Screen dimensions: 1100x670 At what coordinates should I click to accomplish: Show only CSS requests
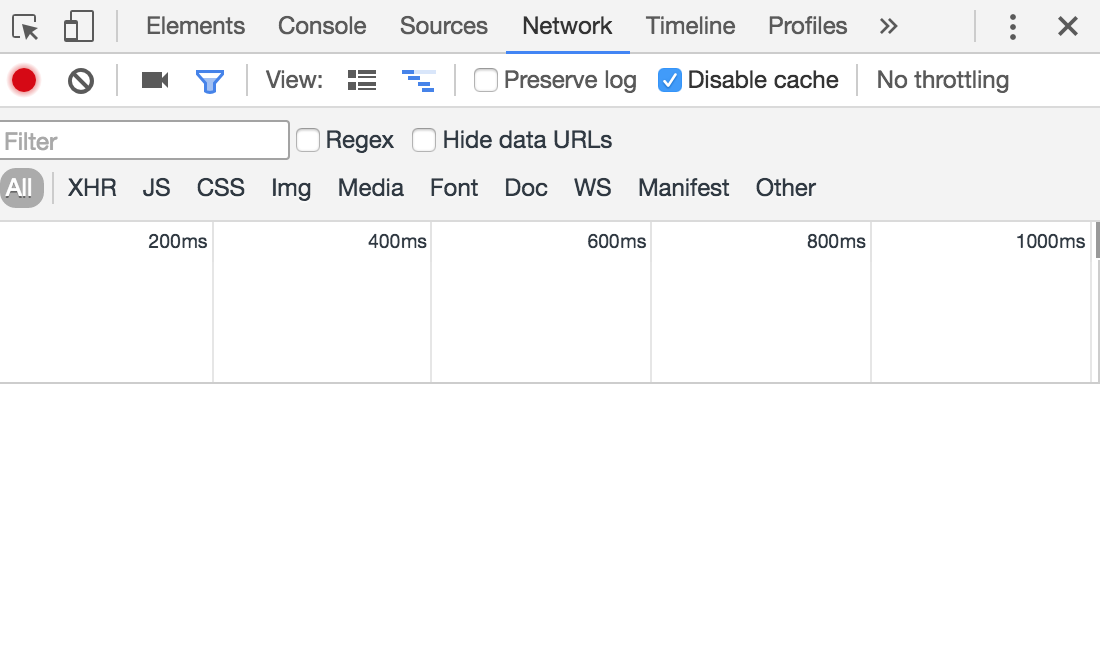pos(221,188)
